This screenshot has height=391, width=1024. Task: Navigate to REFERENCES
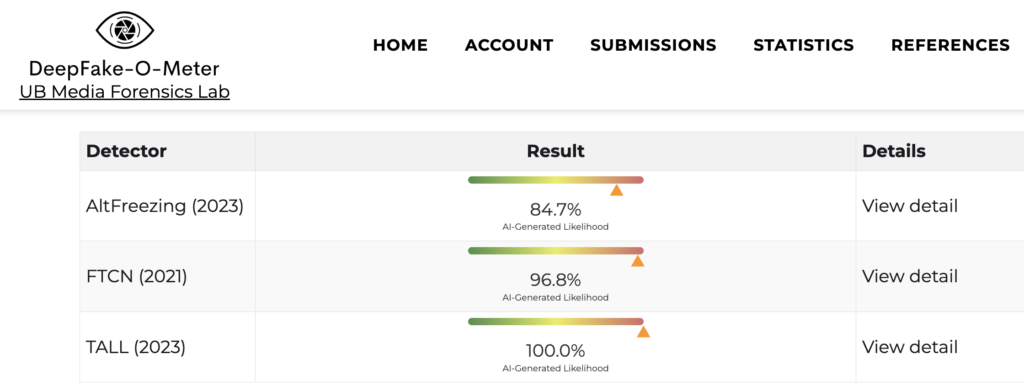click(950, 45)
